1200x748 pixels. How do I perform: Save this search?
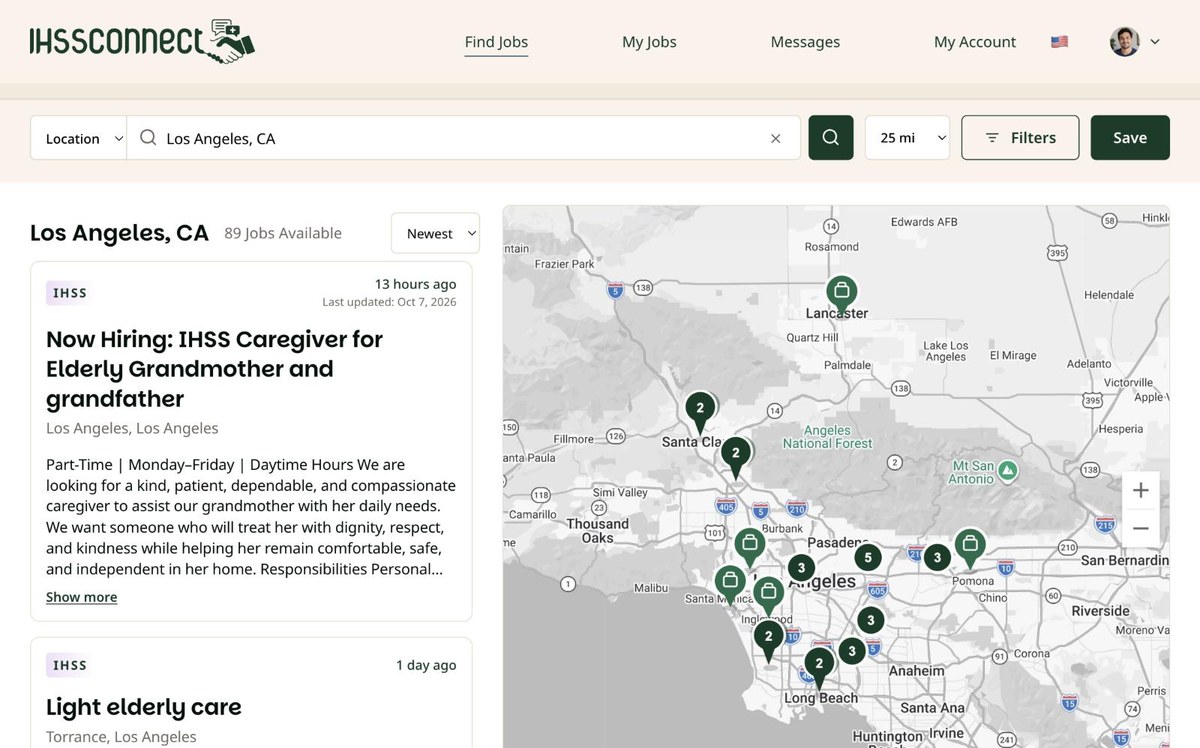pyautogui.click(x=1130, y=138)
